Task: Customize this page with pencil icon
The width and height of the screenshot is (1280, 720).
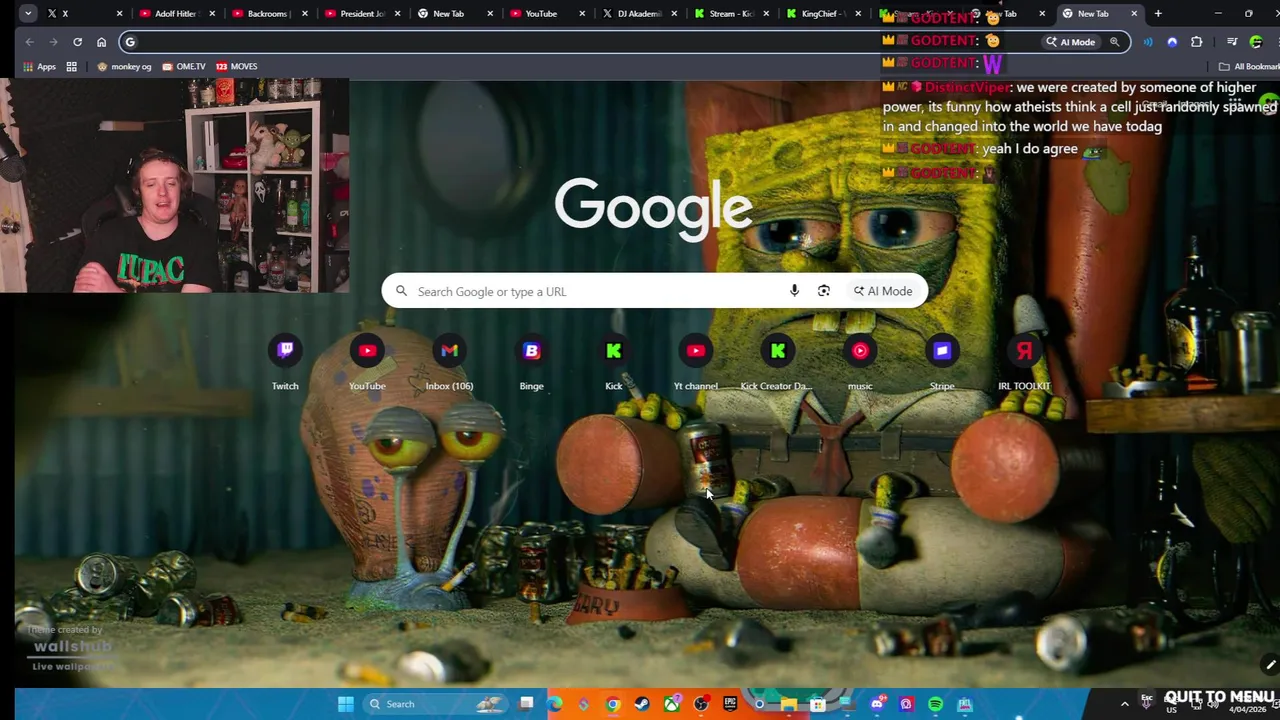Action: 1270,665
